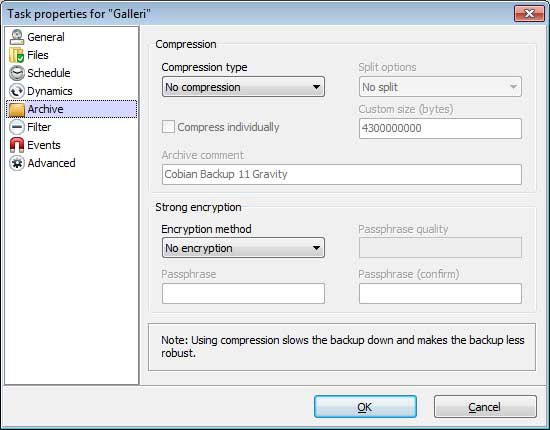Image resolution: width=550 pixels, height=430 pixels.
Task: Select the Events magnet icon
Action: click(17, 145)
